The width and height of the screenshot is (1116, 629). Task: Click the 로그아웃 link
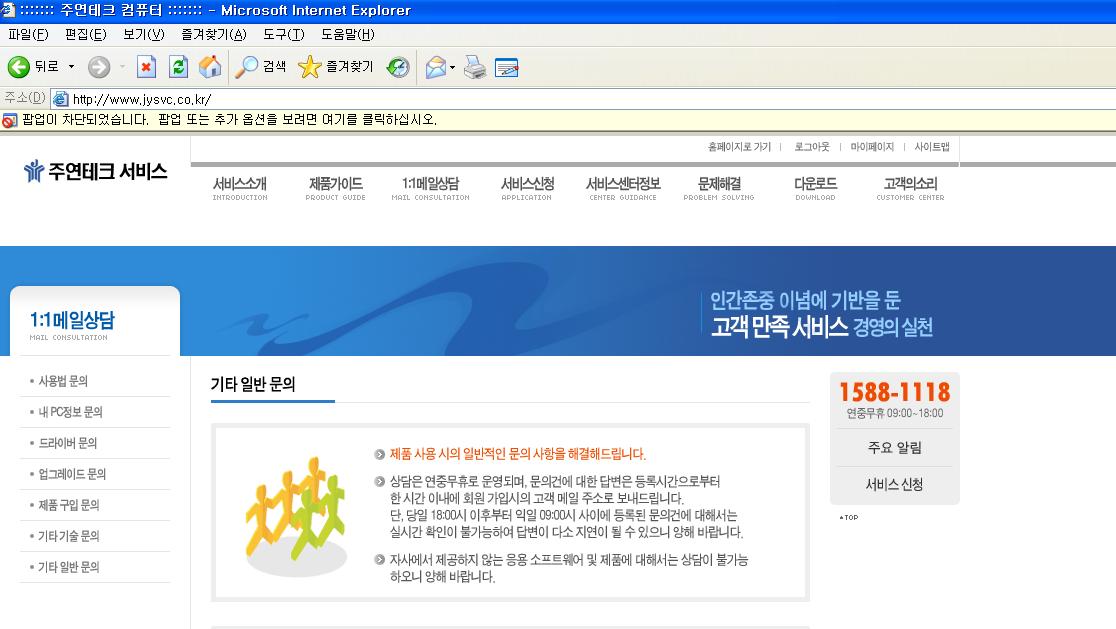(811, 147)
